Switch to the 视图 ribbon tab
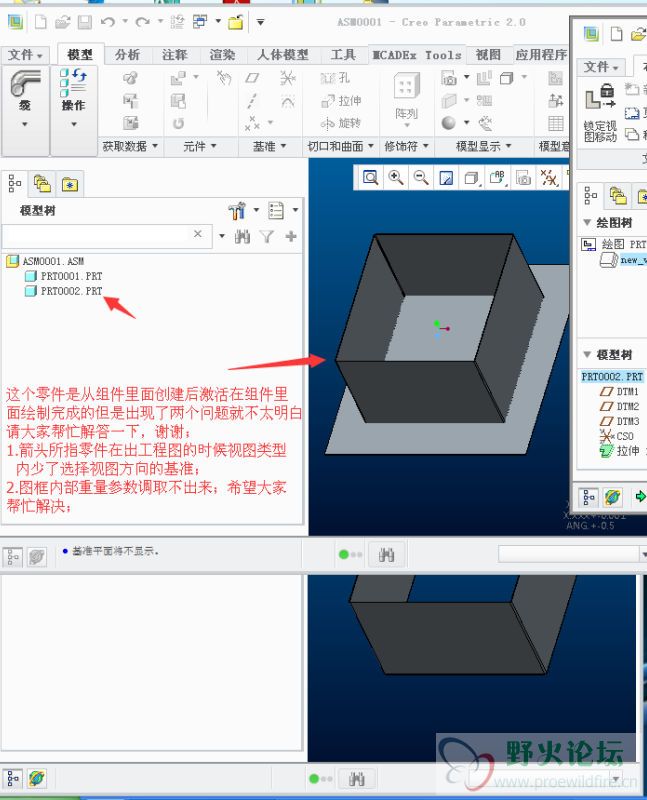The height and width of the screenshot is (800, 647). point(488,55)
